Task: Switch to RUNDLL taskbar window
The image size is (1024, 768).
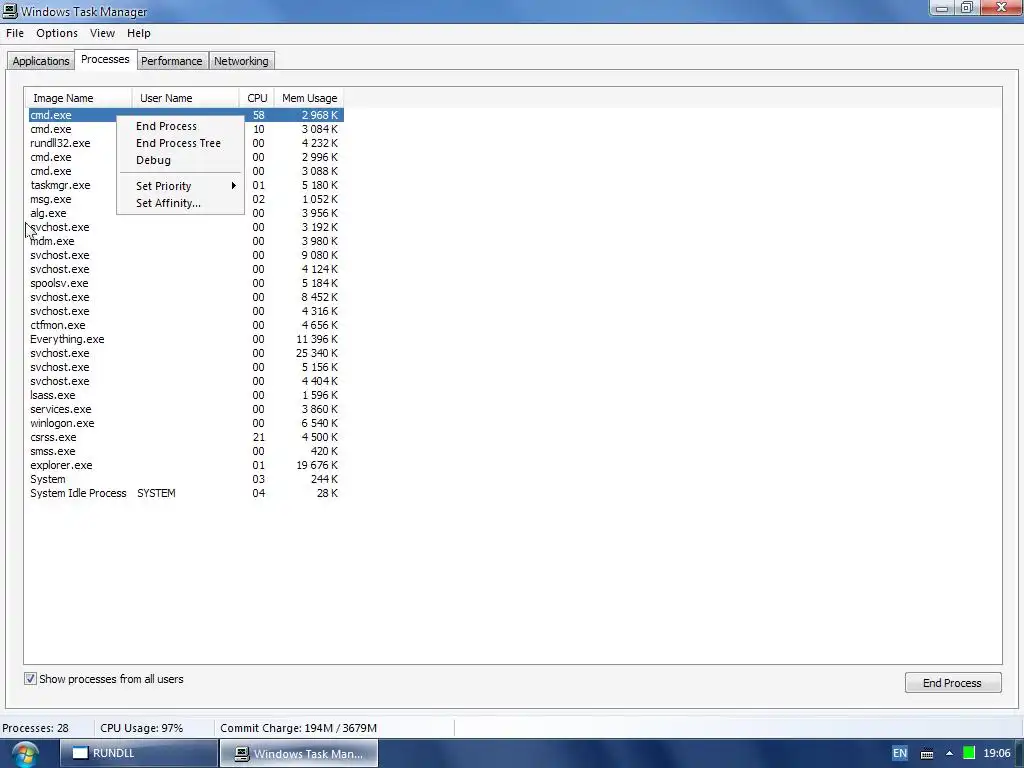Action: tap(138, 753)
